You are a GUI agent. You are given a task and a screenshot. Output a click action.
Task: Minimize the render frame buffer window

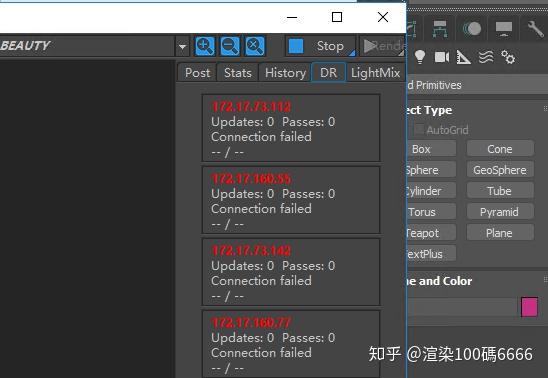pos(292,17)
